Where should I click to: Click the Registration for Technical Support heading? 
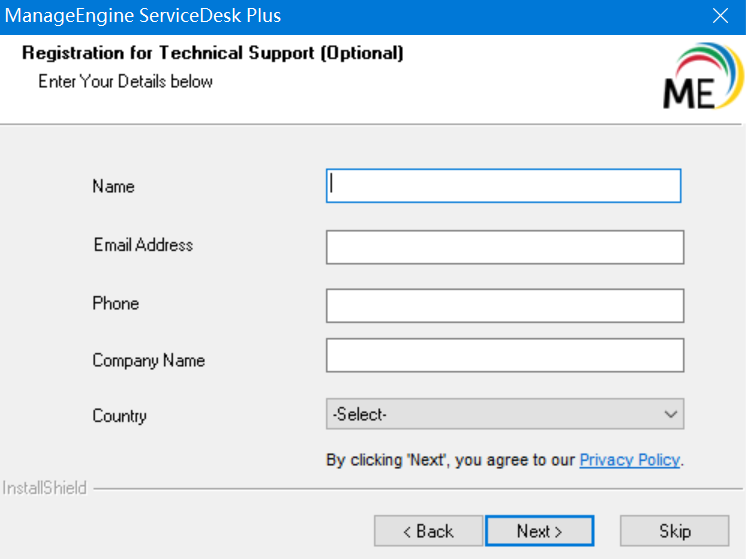coord(212,53)
